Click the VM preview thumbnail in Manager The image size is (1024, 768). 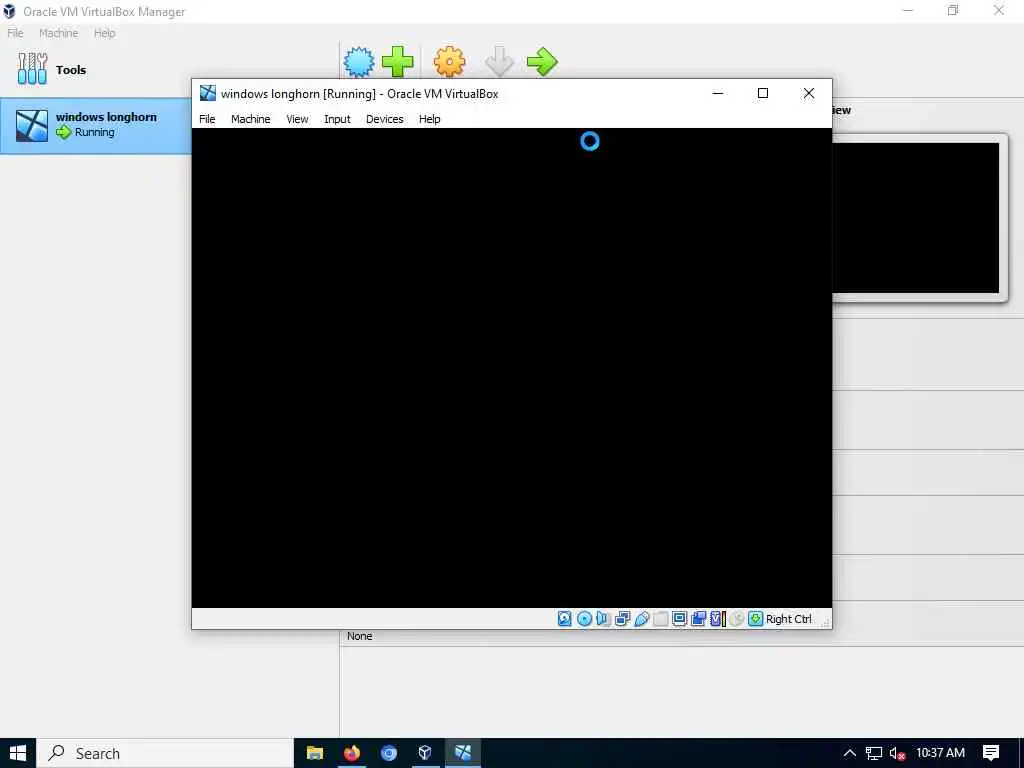(916, 217)
